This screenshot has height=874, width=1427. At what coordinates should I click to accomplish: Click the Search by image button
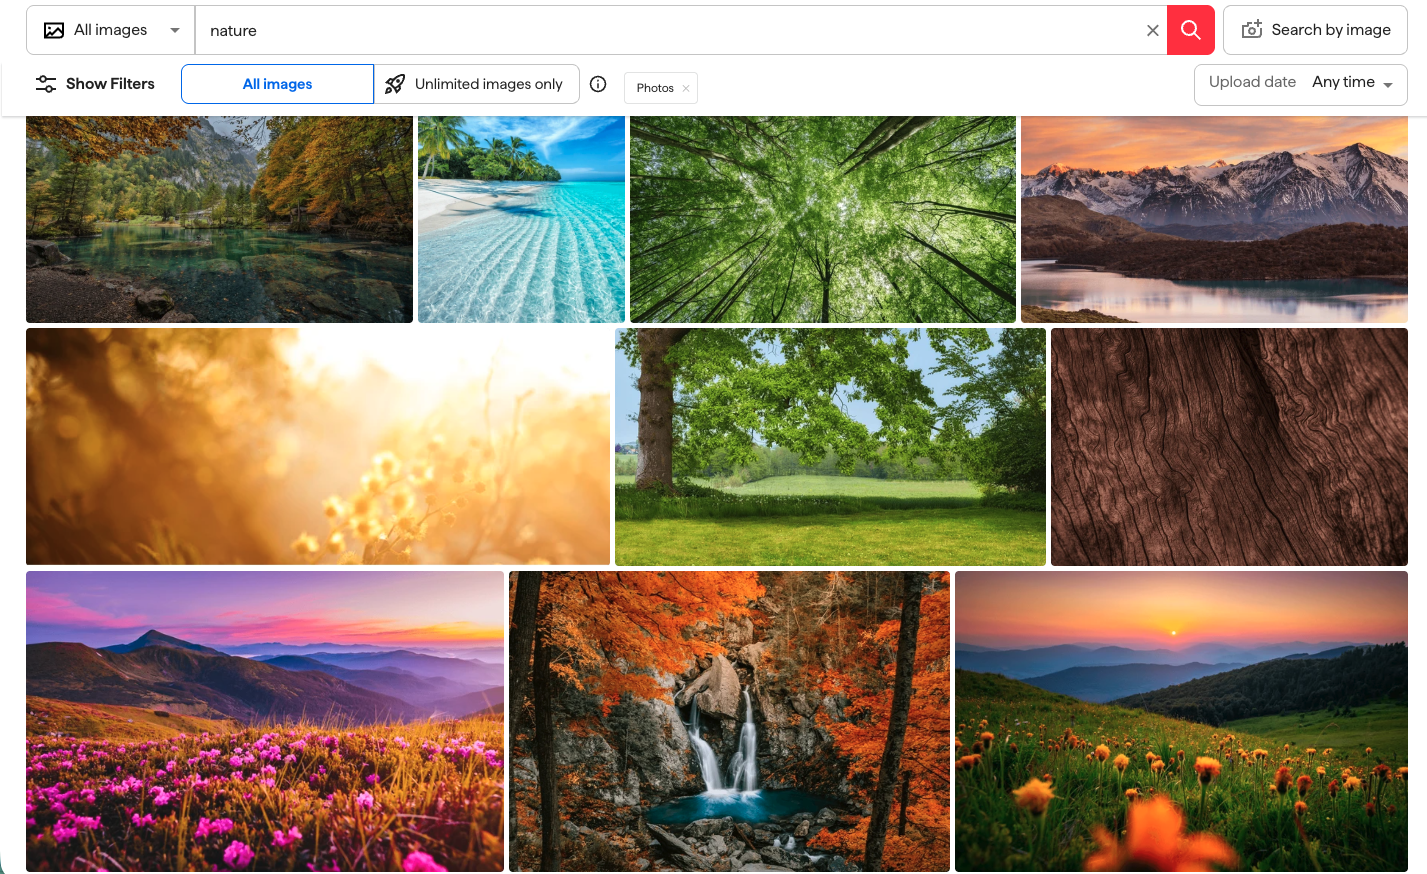point(1315,30)
